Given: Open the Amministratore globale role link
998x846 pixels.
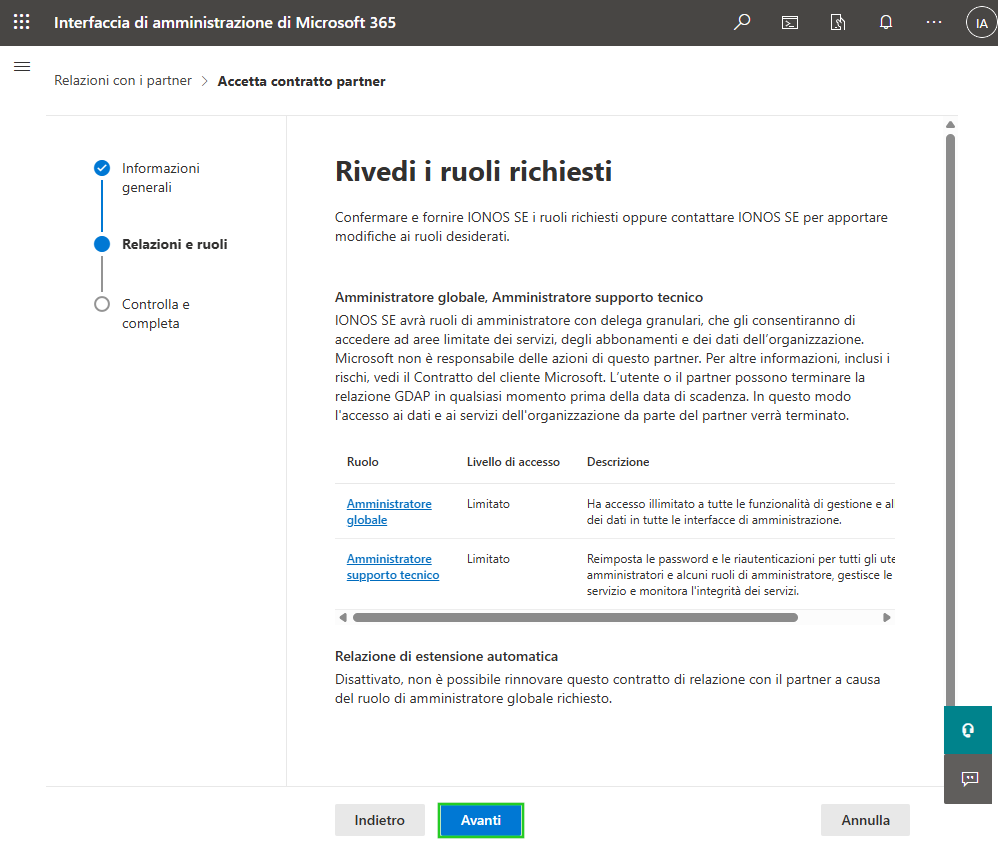Looking at the screenshot, I should [389, 512].
